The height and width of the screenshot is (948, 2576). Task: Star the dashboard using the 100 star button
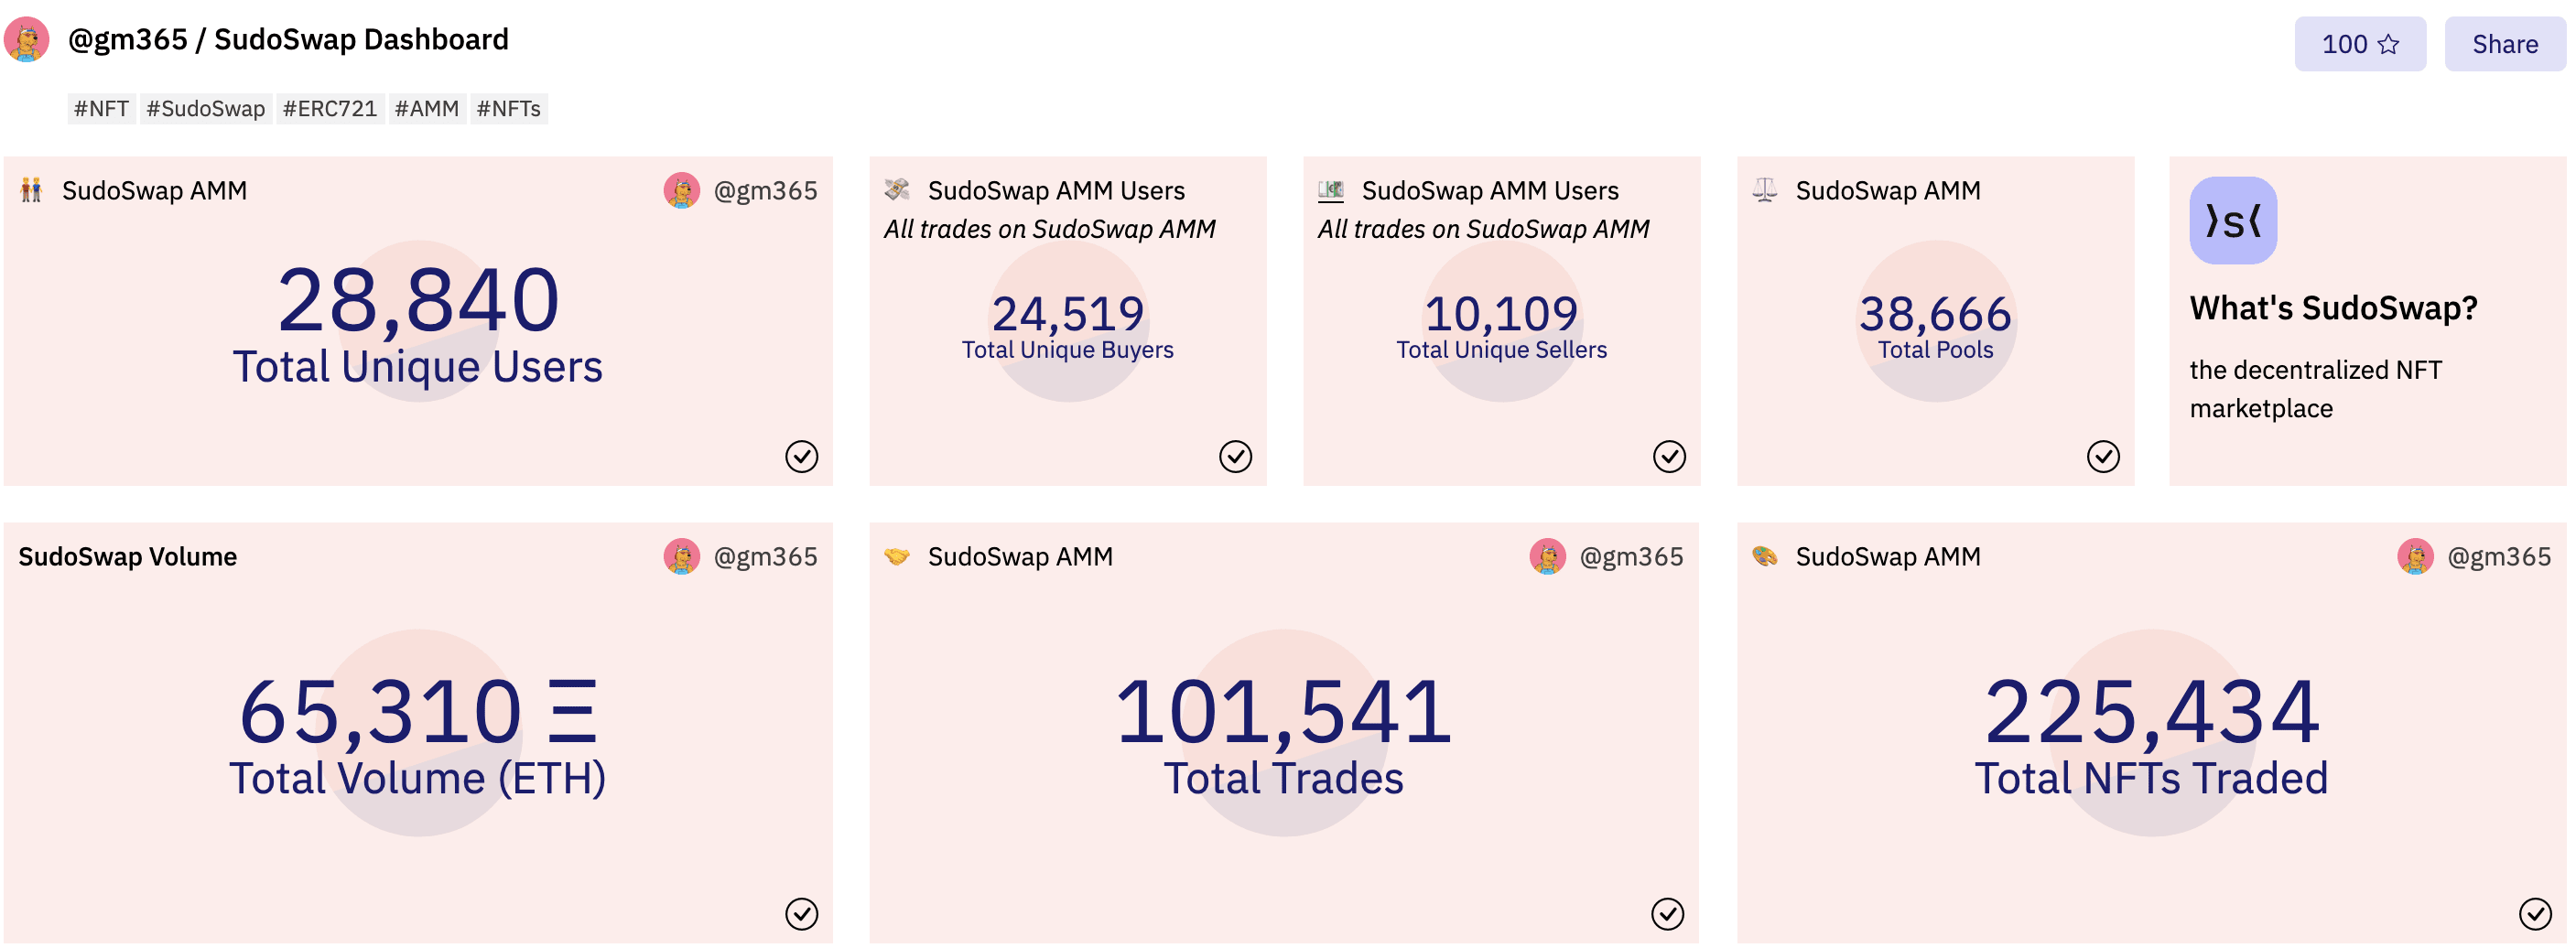point(2360,44)
